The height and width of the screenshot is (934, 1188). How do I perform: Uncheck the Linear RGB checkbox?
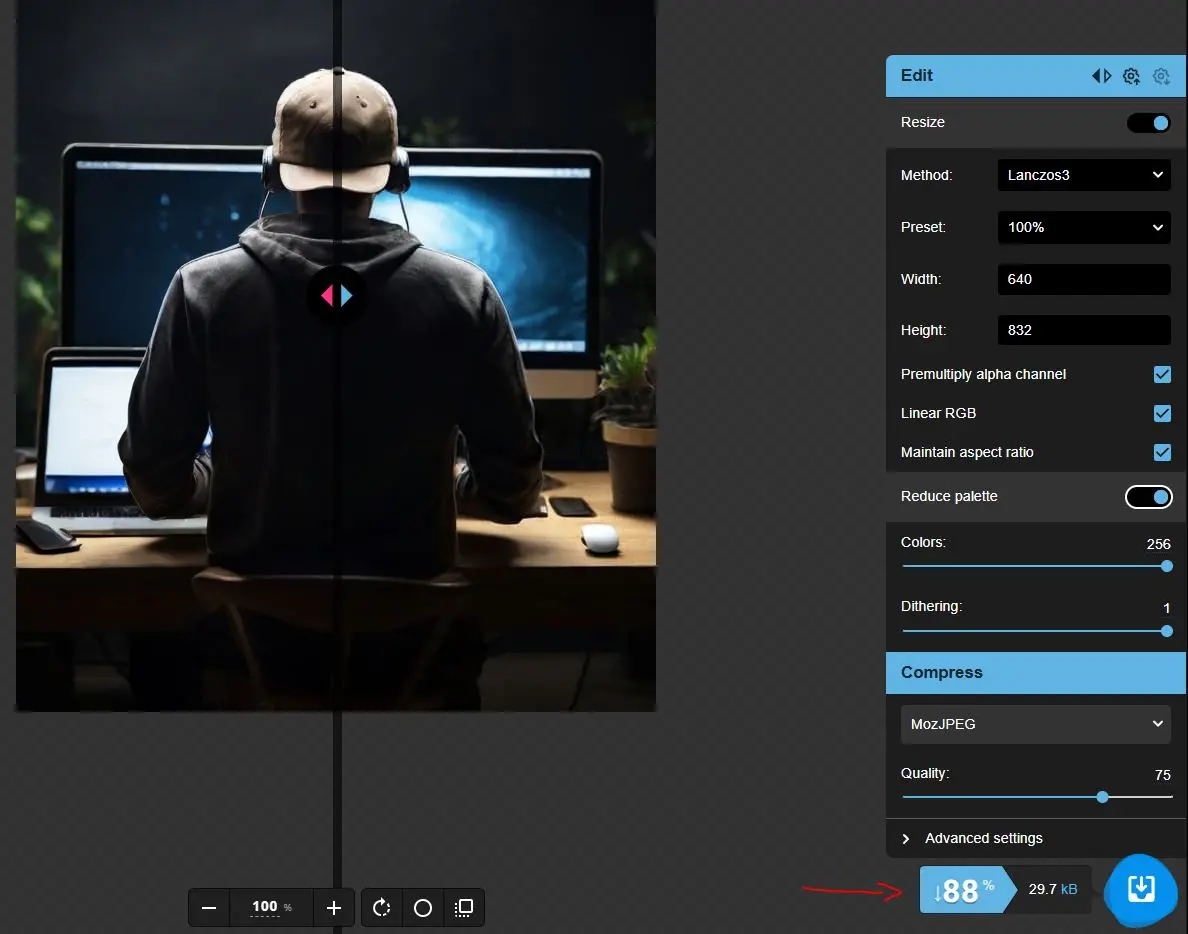tap(1162, 413)
